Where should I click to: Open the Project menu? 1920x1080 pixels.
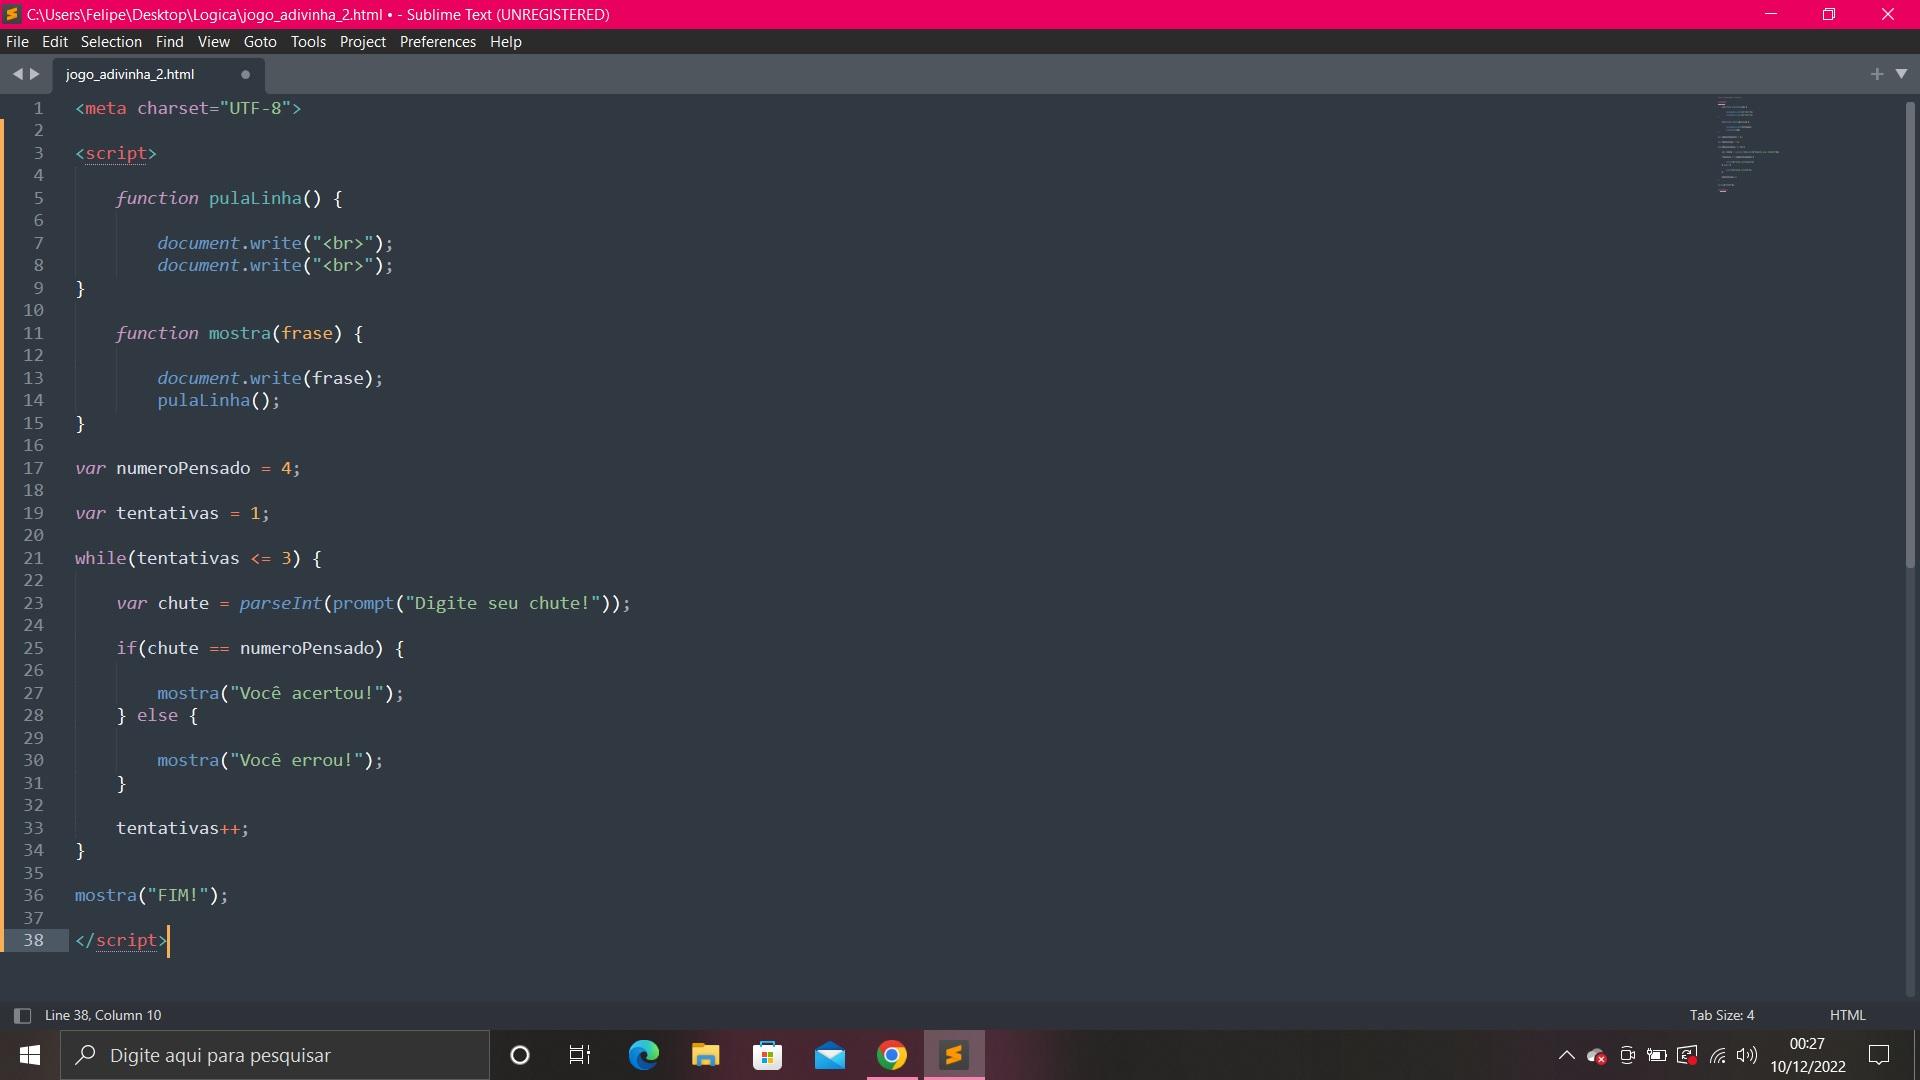pyautogui.click(x=362, y=42)
